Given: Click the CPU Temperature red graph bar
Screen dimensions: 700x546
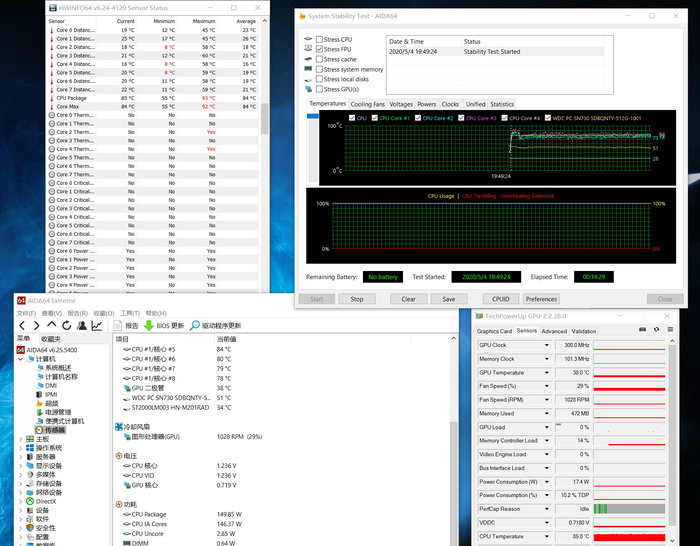Looking at the screenshot, I should 629,537.
